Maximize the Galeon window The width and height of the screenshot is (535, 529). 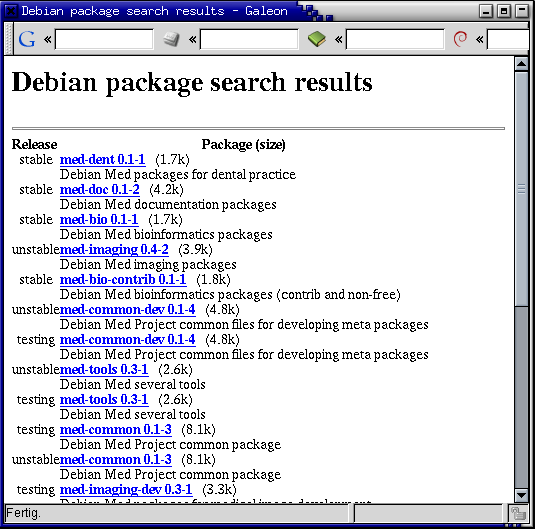pos(504,11)
